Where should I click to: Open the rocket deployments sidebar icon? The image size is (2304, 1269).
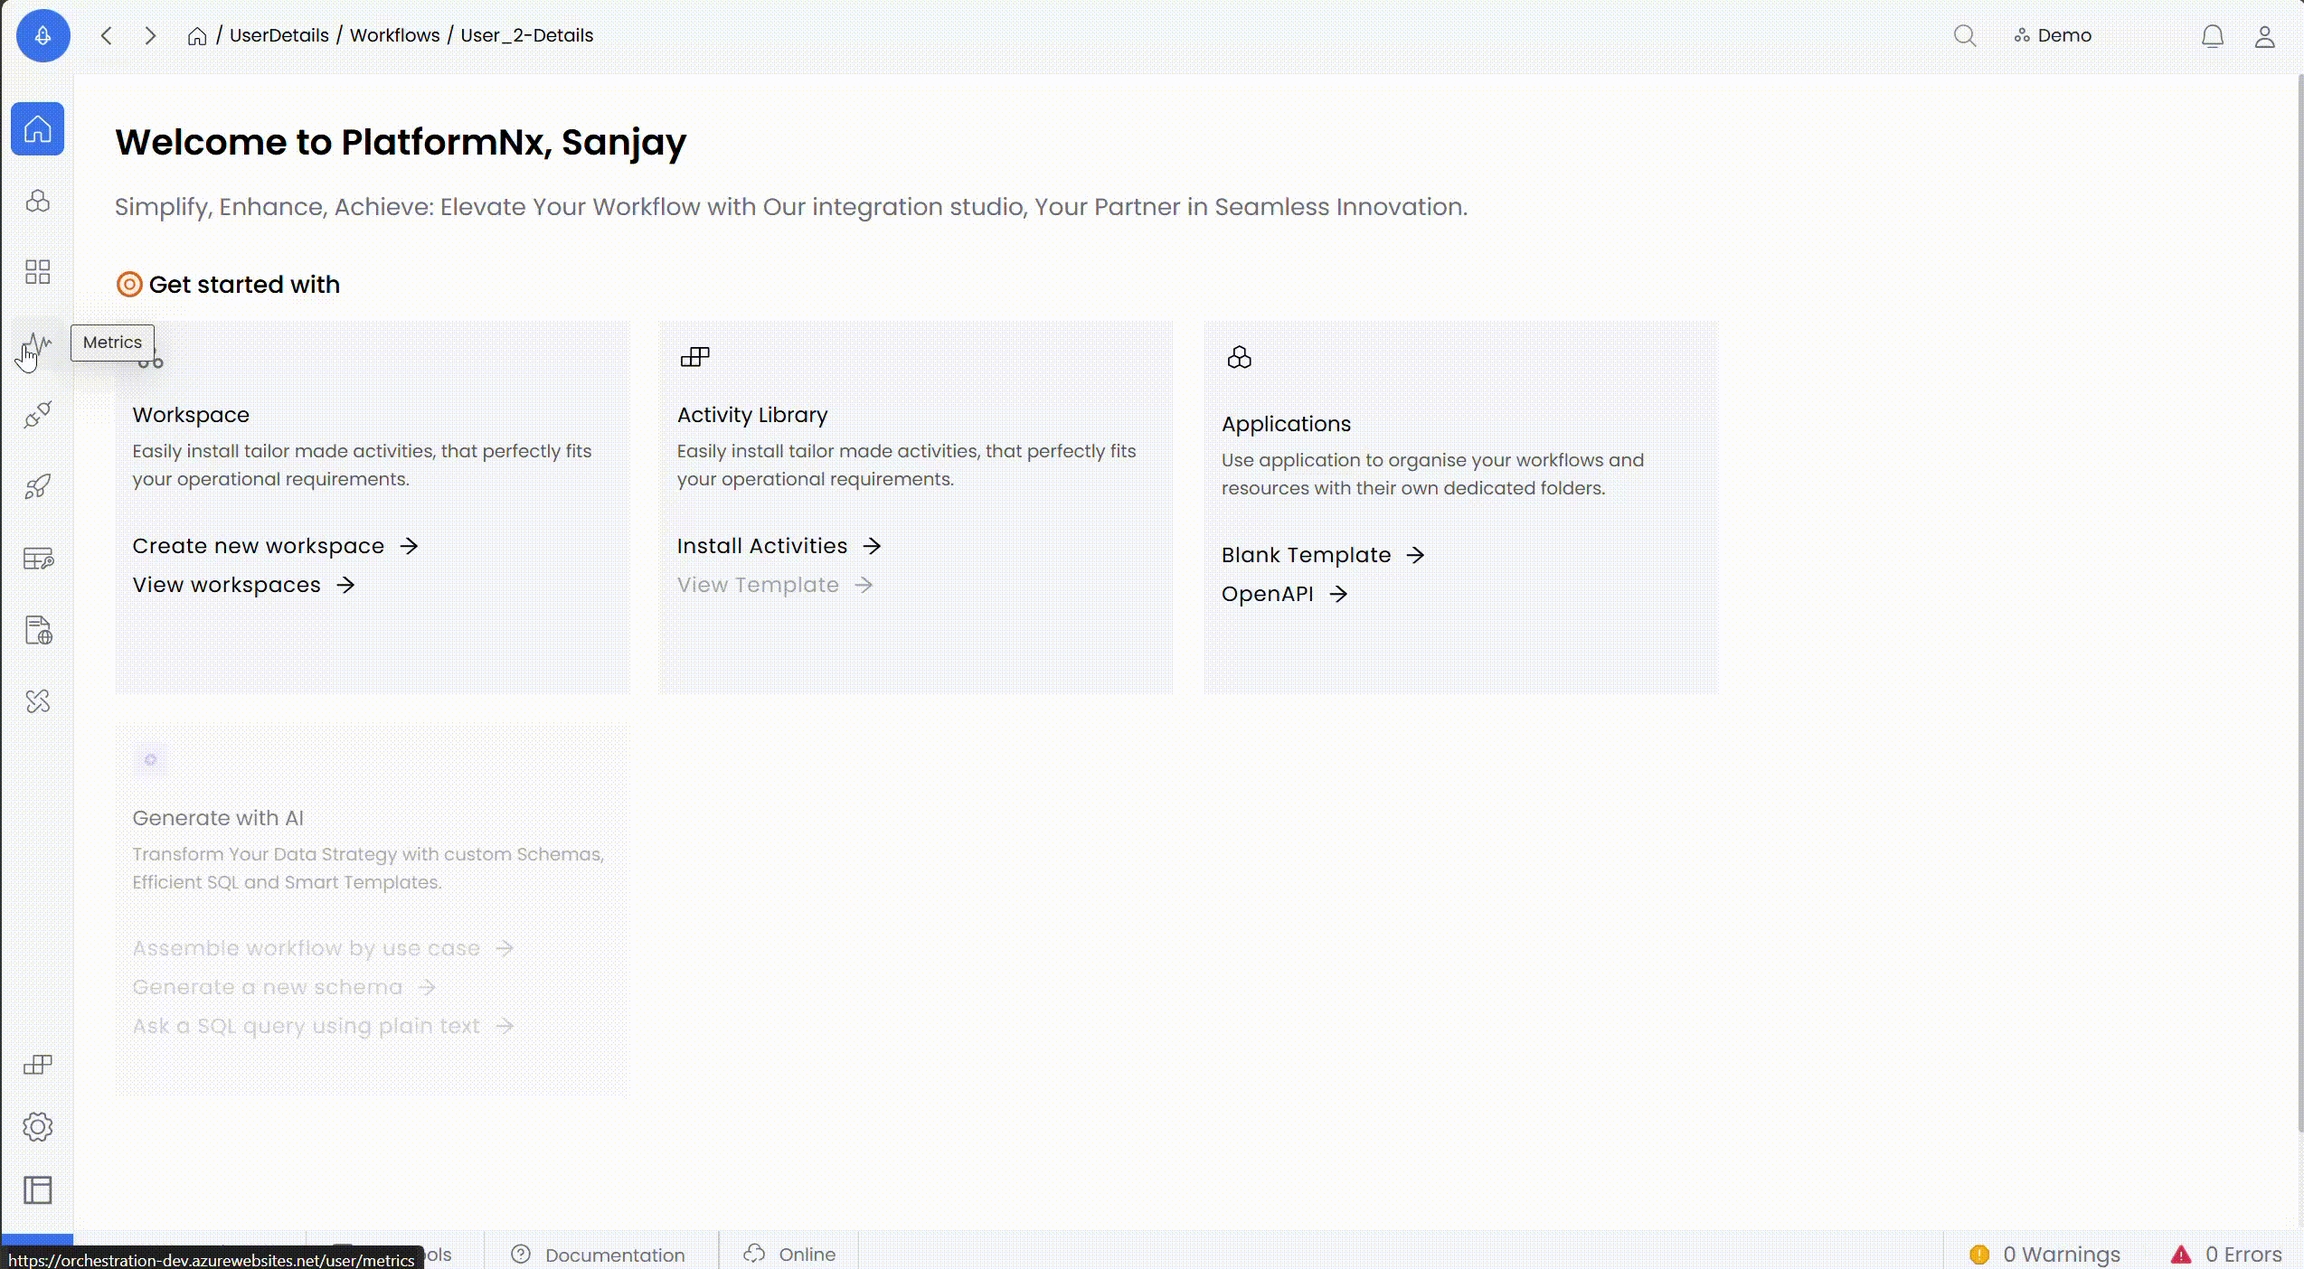[x=38, y=487]
